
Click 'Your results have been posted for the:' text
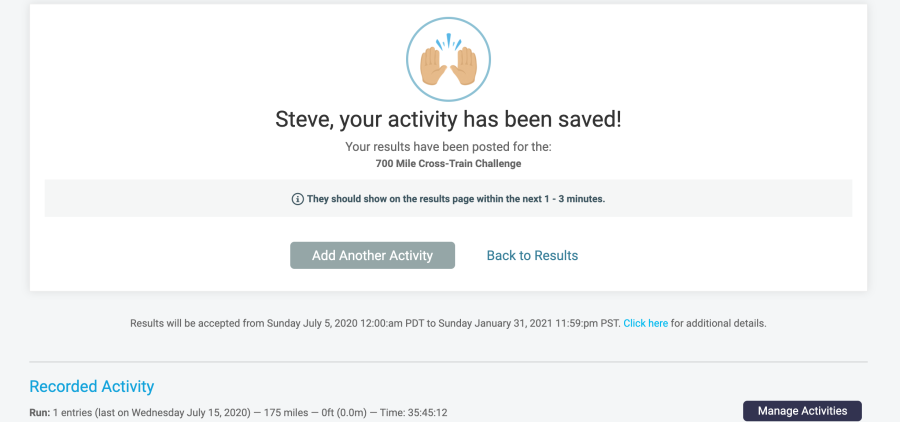tap(448, 146)
